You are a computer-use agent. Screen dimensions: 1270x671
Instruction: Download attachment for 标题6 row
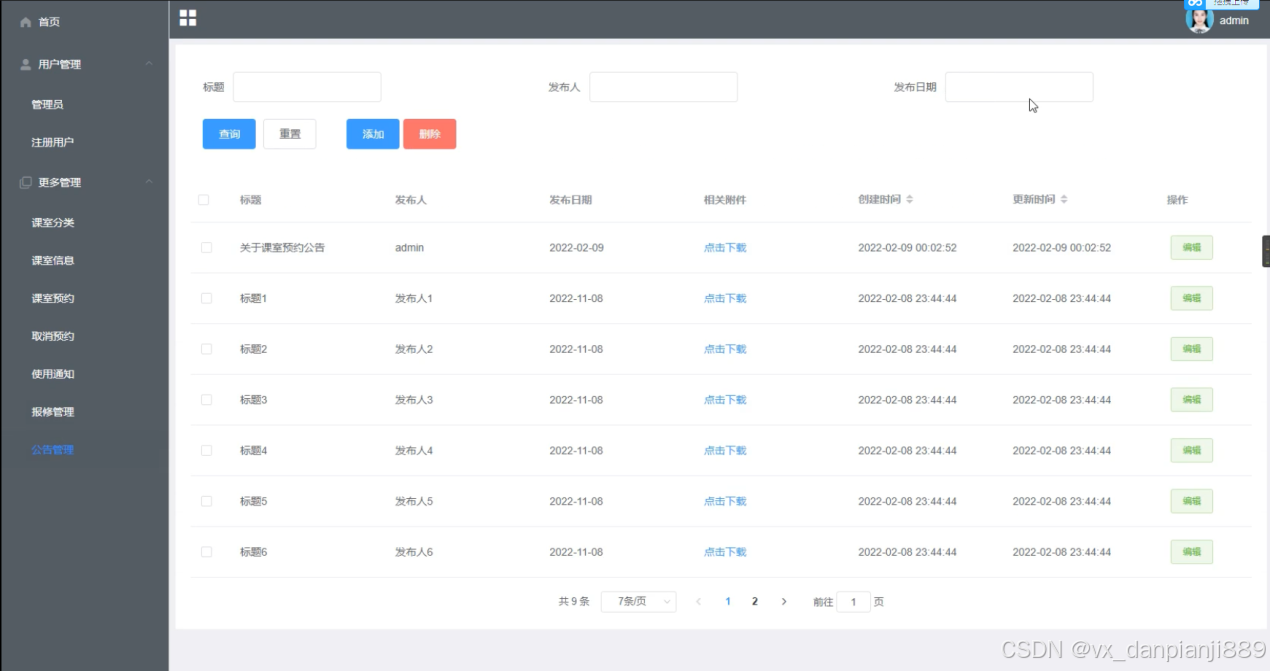725,551
